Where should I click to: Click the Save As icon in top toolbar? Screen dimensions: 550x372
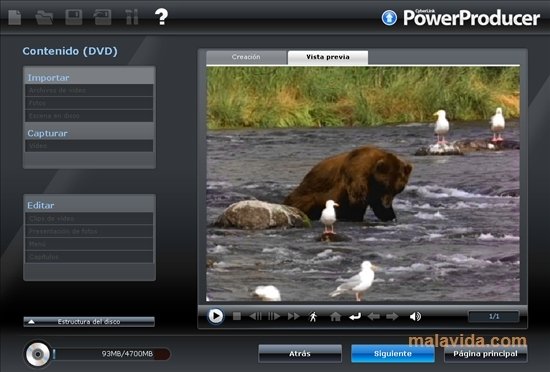tap(102, 17)
